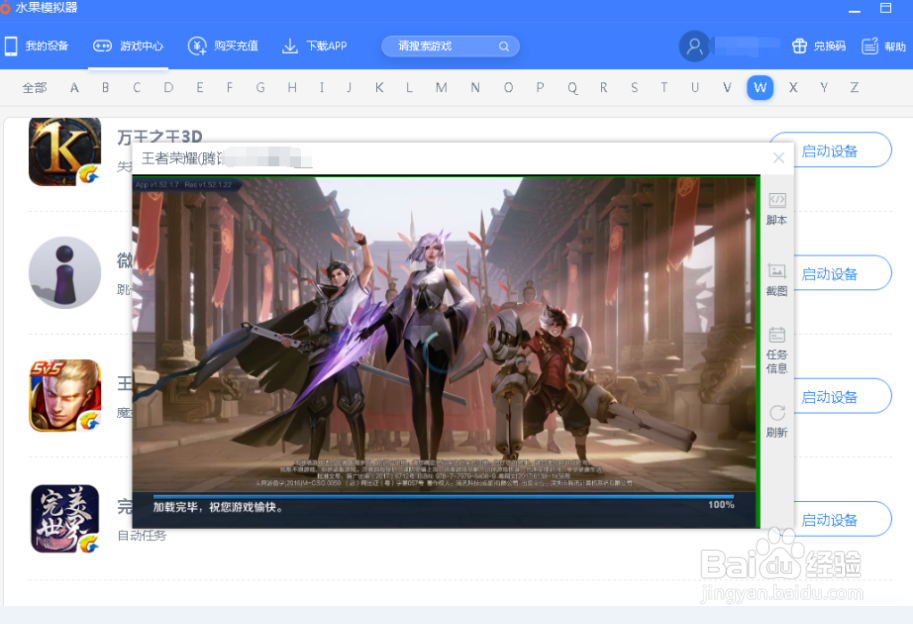Minimize the 水果模拟器 window
913x624 pixels.
point(854,9)
